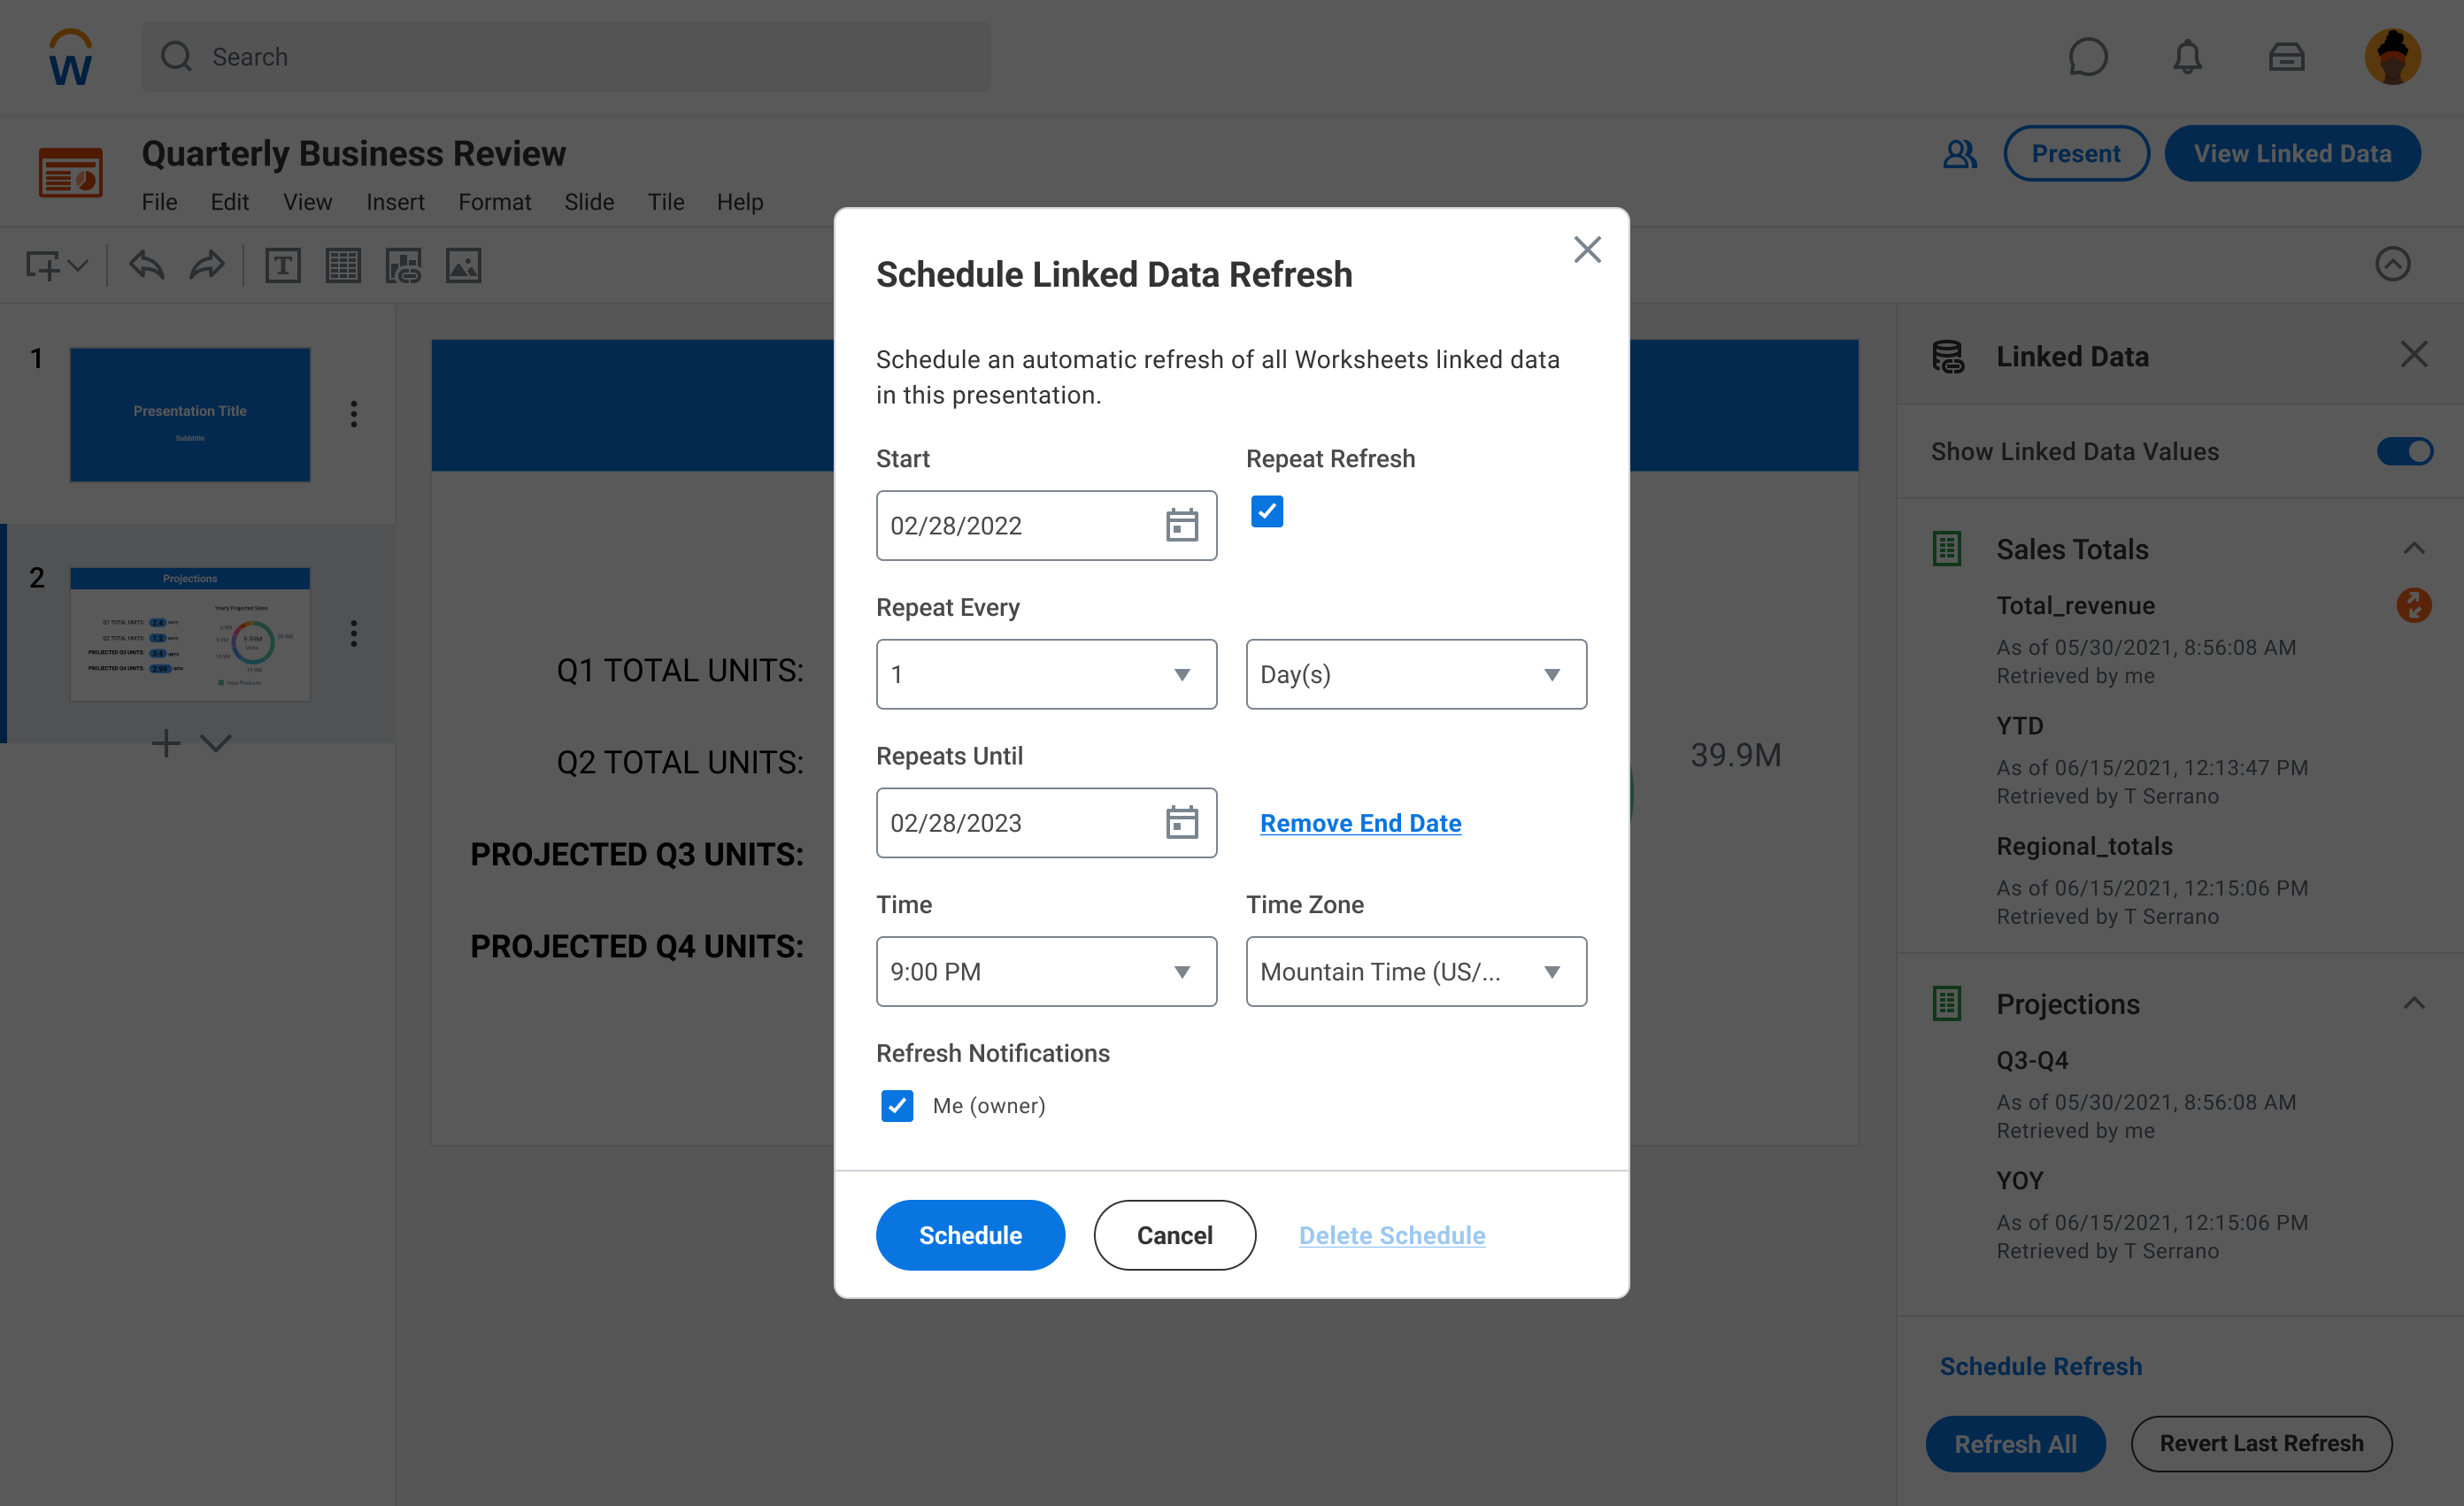This screenshot has height=1506, width=2464.
Task: Open the chat messages icon
Action: [2088, 57]
